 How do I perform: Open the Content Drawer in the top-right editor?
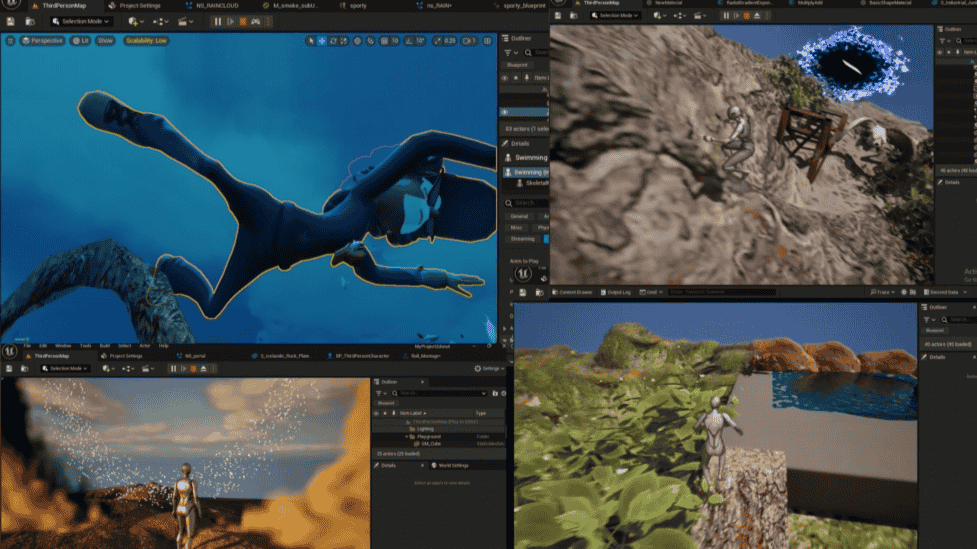coord(571,292)
